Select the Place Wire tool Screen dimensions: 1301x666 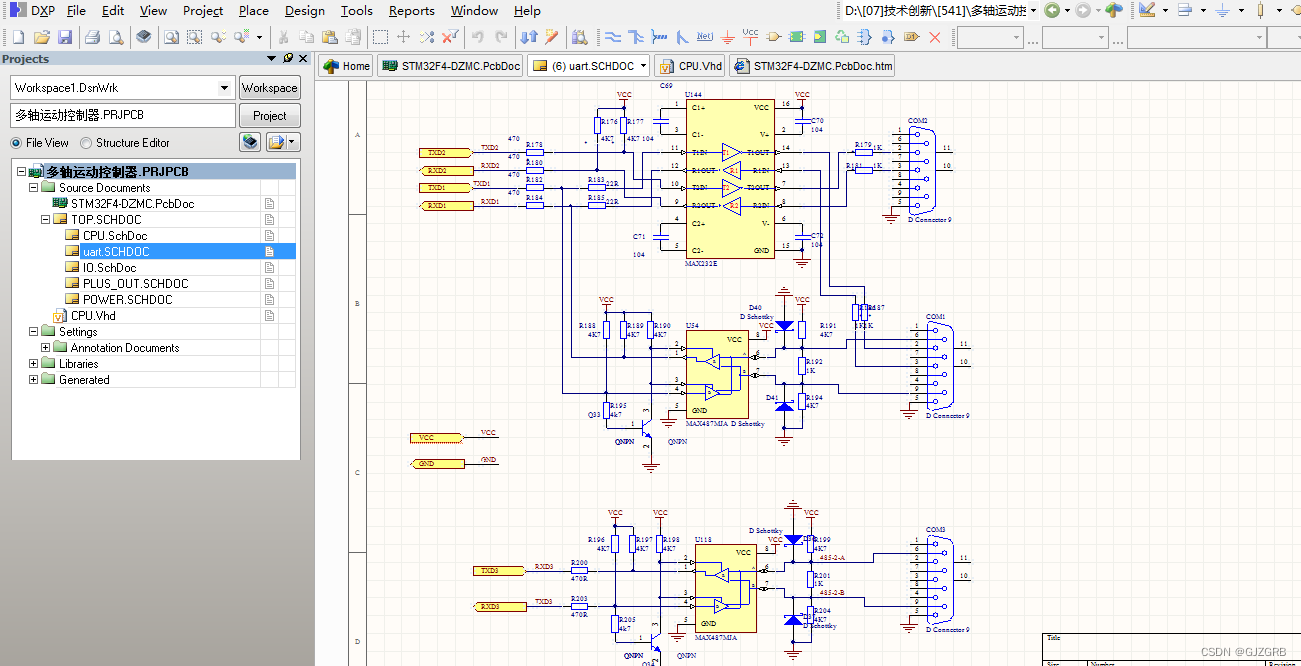[x=613, y=37]
